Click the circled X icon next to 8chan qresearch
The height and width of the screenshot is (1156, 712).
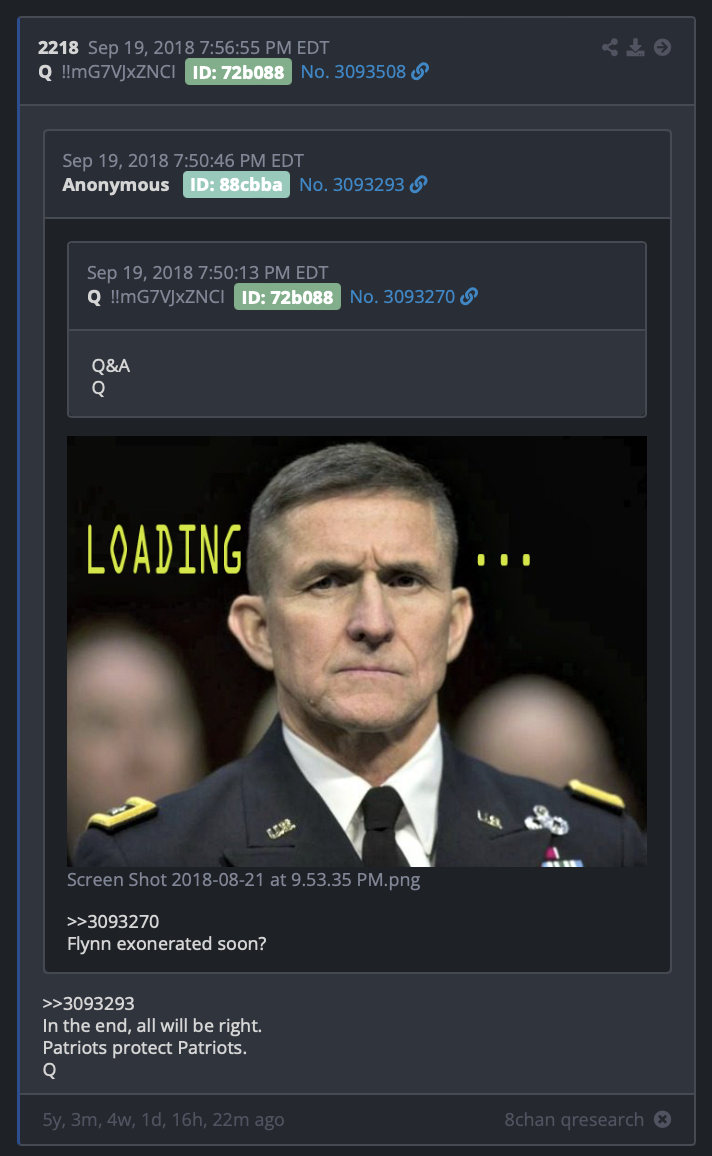(x=663, y=1119)
